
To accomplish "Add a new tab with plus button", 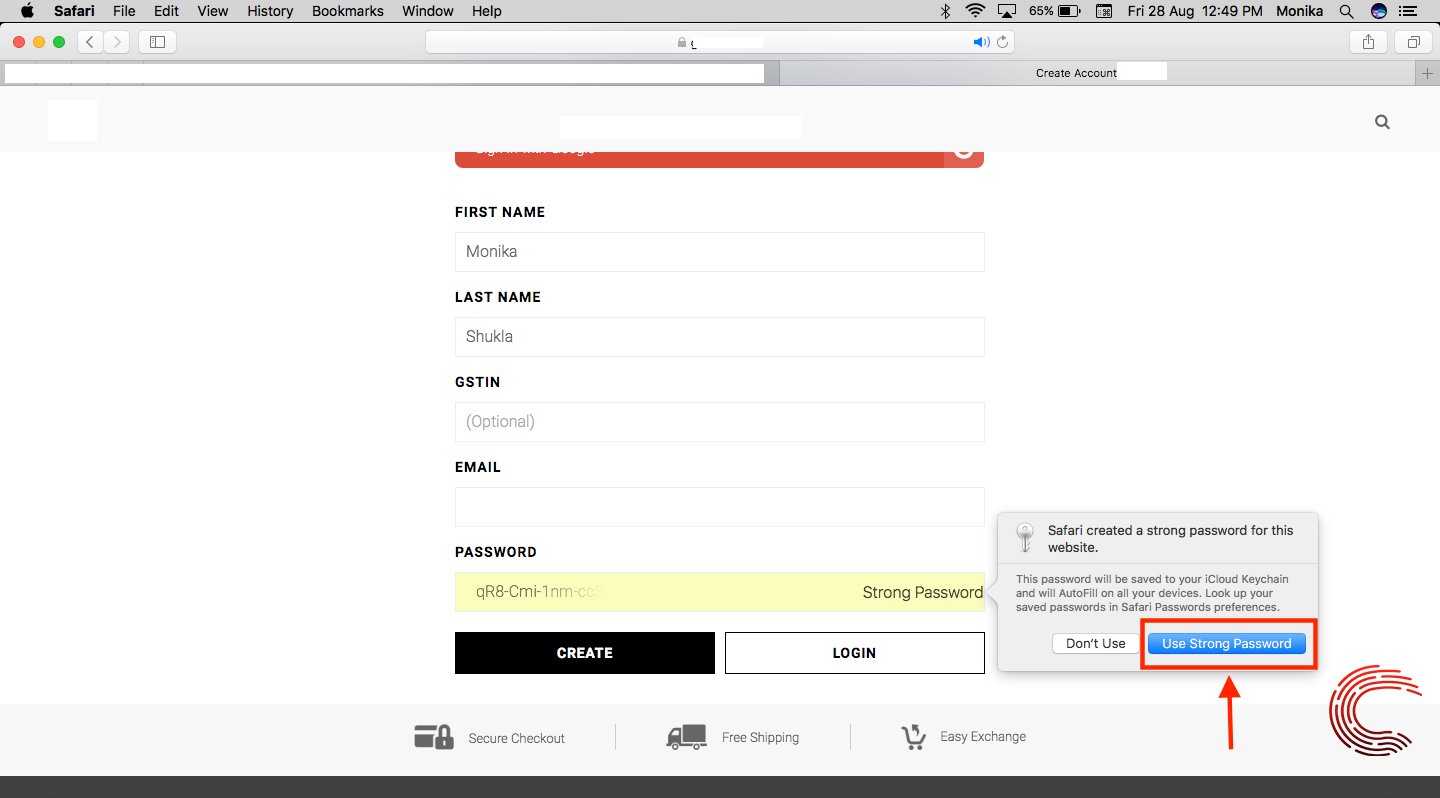I will tap(1427, 73).
